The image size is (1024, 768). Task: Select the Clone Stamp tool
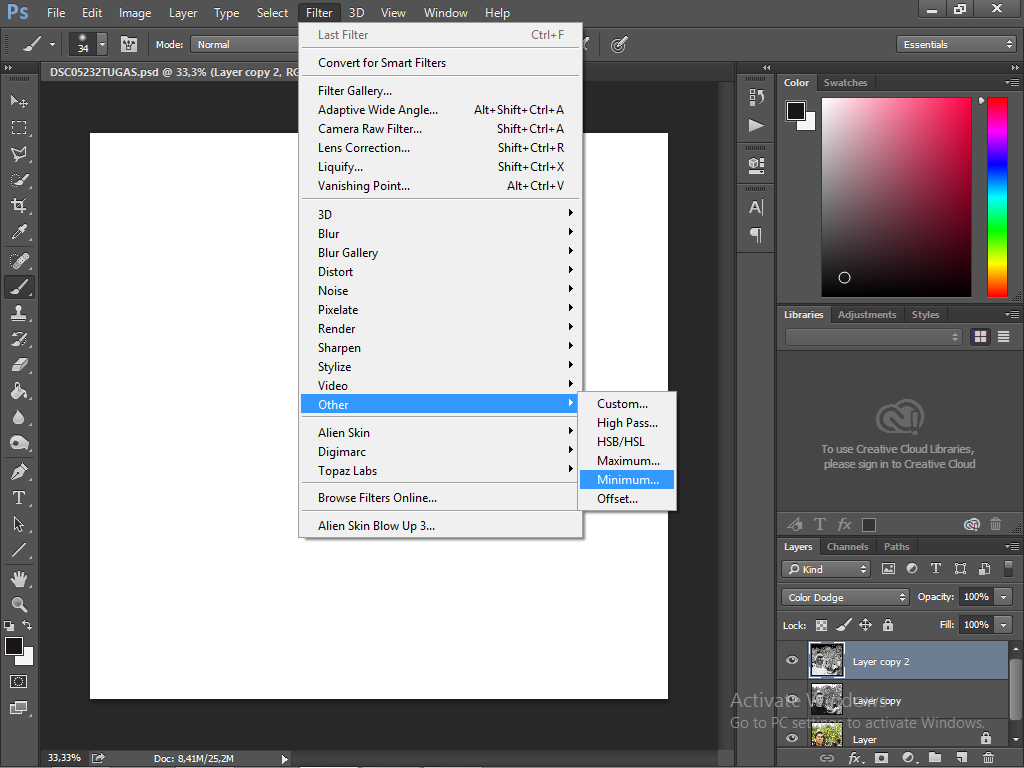tap(19, 313)
